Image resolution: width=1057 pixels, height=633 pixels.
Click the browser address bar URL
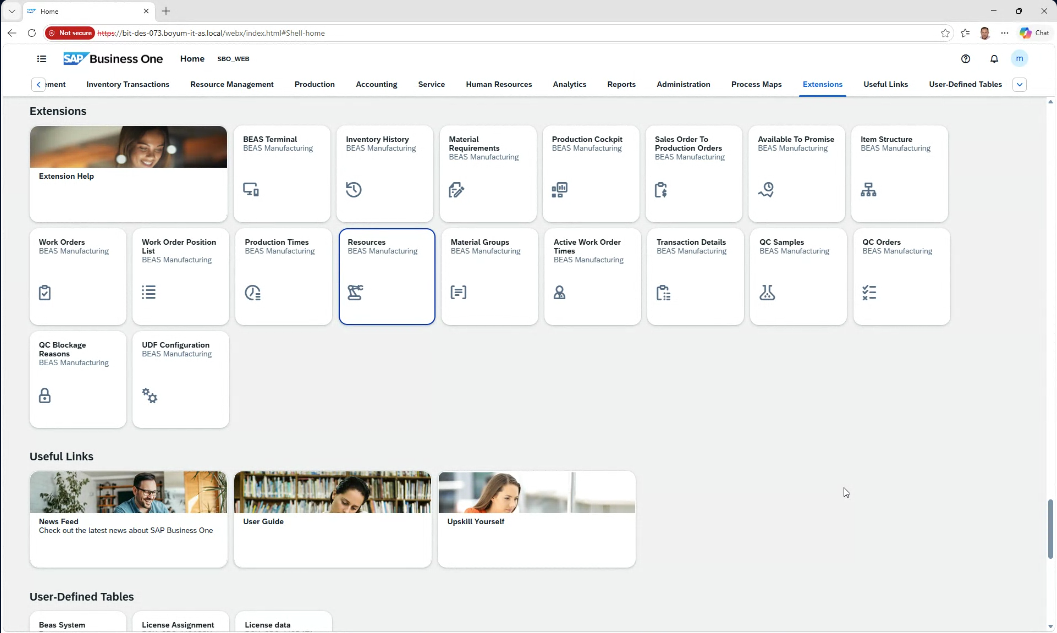point(211,33)
